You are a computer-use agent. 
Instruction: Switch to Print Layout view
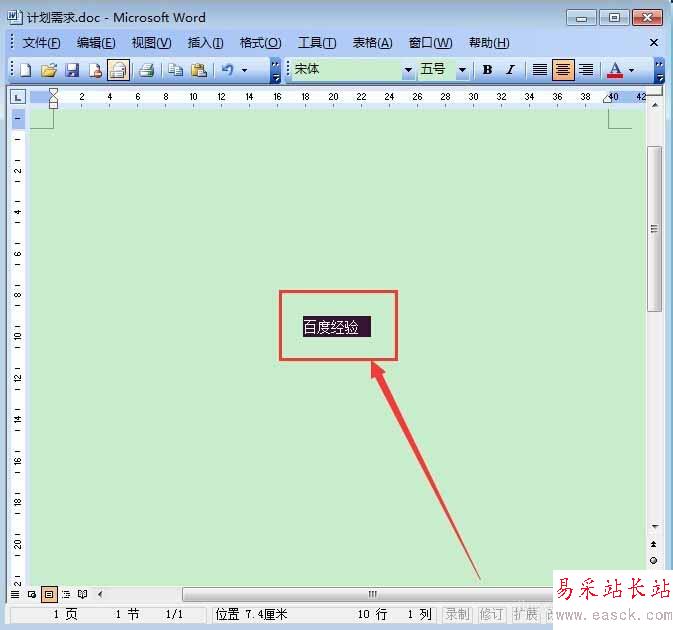coord(49,594)
